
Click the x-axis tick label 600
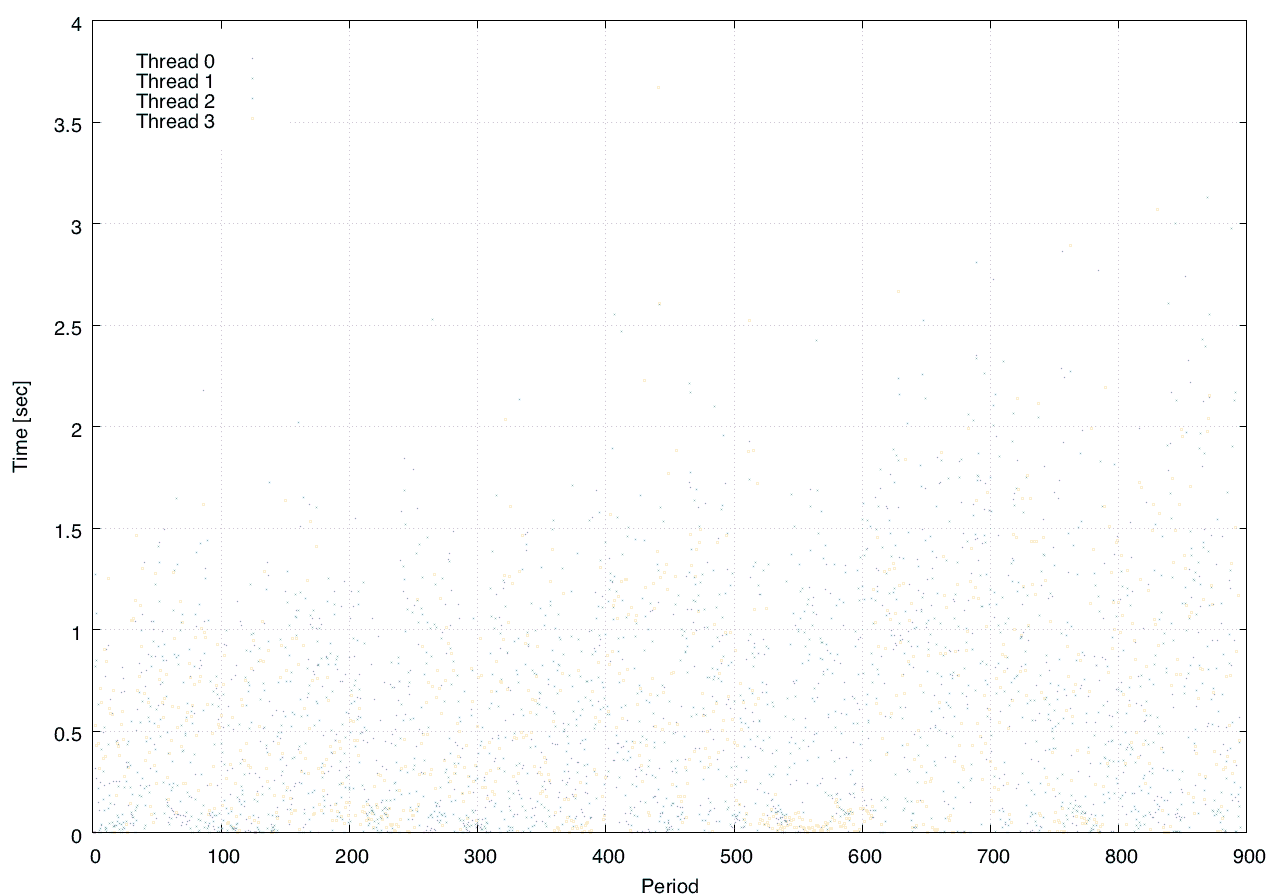pyautogui.click(x=863, y=856)
